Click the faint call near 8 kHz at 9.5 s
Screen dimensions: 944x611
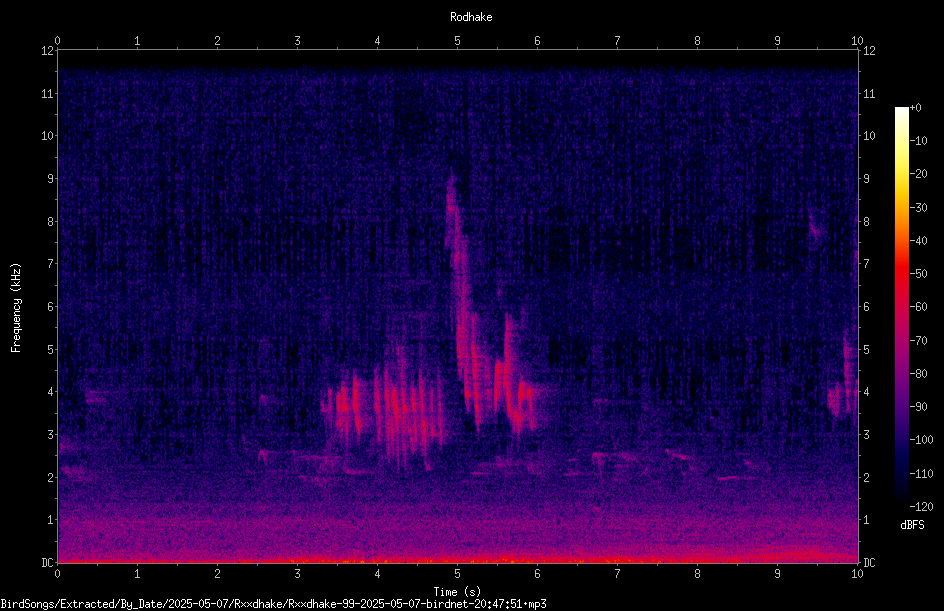pos(816,228)
